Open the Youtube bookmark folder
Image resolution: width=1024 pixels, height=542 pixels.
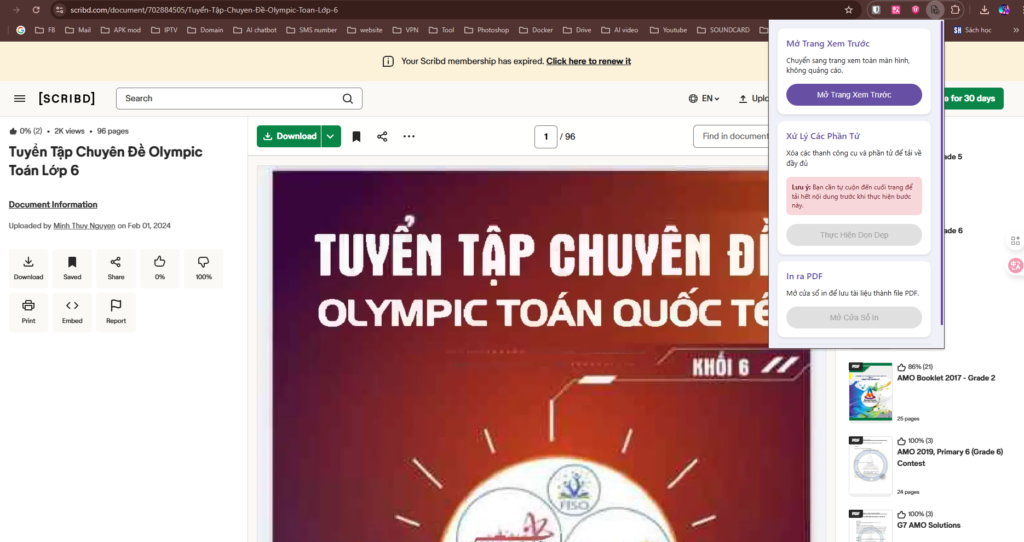point(668,30)
